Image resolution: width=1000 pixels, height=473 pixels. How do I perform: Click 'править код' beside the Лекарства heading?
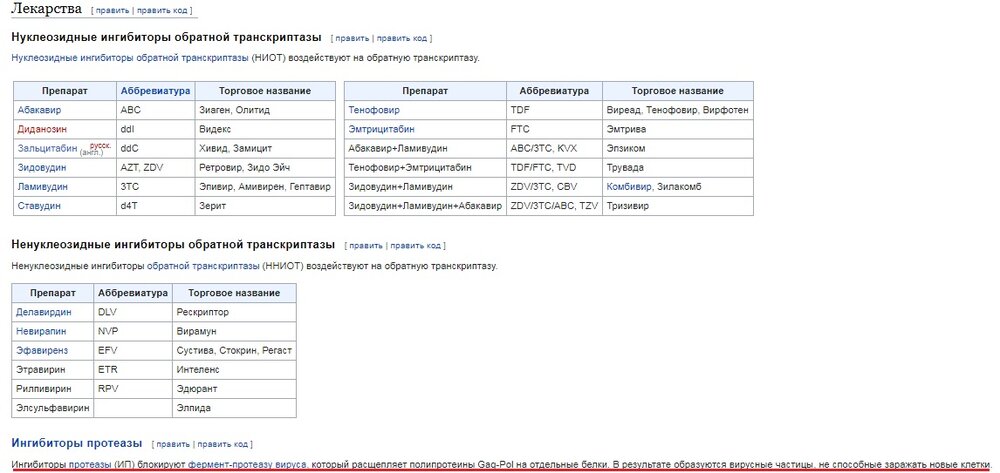[163, 10]
